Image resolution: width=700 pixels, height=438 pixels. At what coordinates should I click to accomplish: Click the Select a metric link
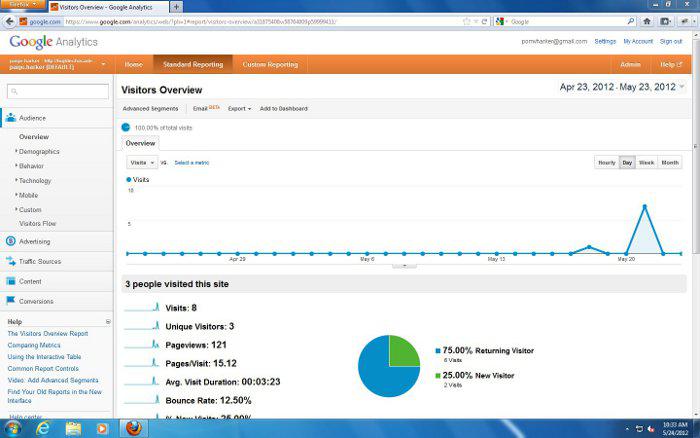(191, 162)
